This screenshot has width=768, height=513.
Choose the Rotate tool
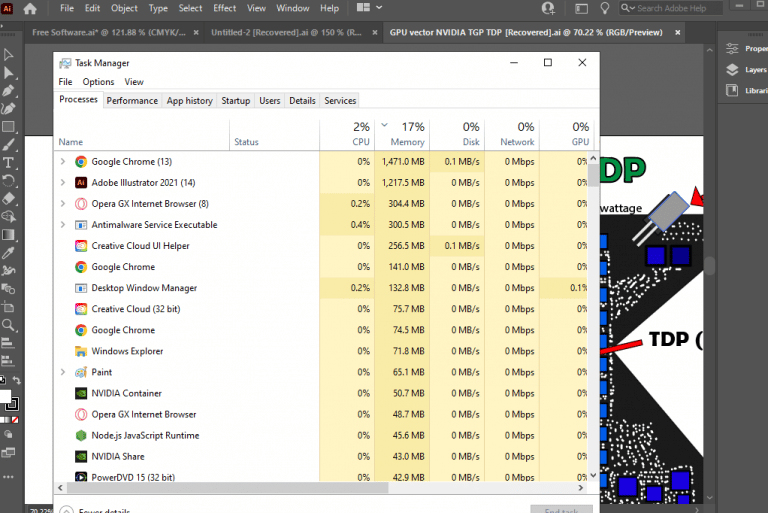pos(8,181)
